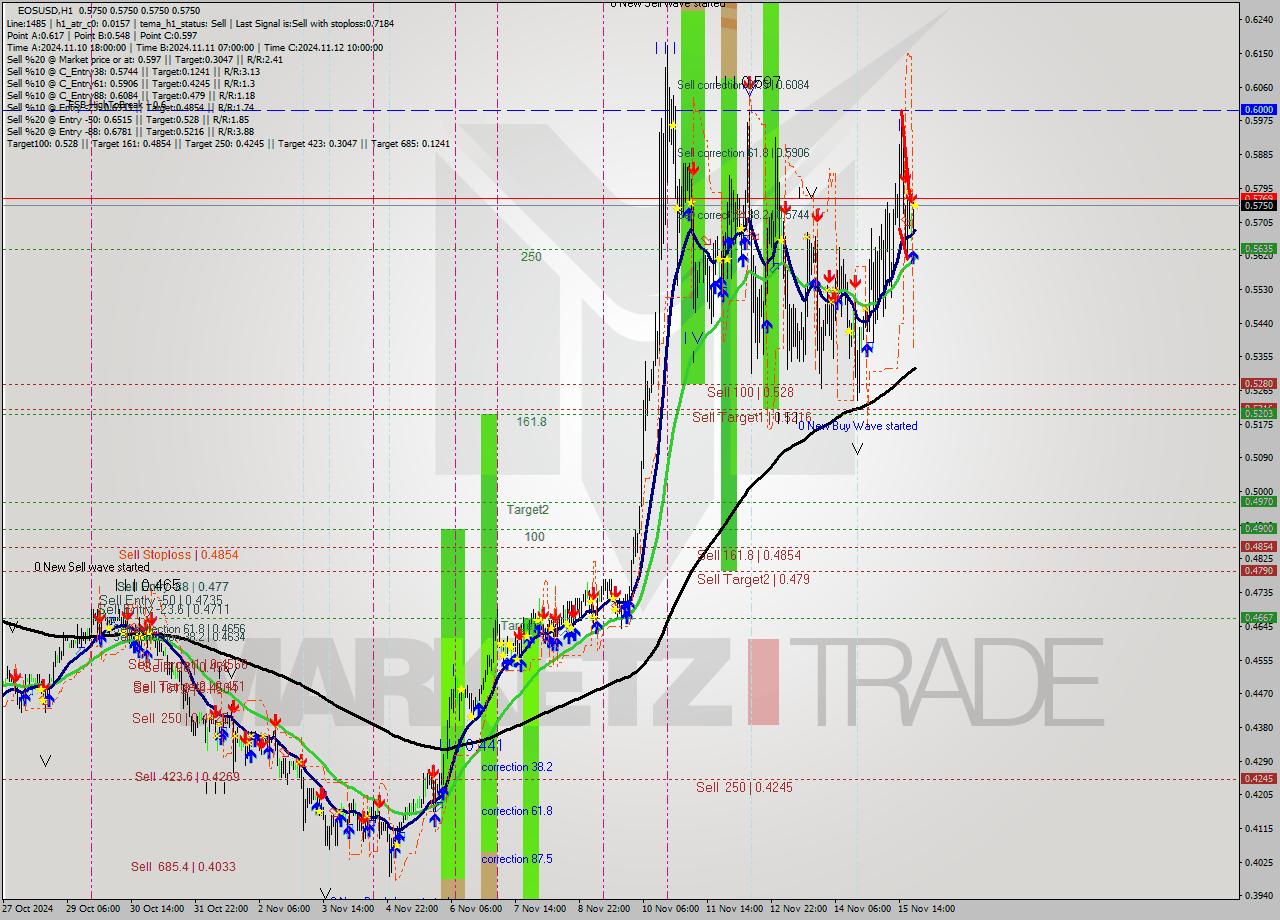Click the green 0.4970 price marker
This screenshot has height=920, width=1280.
[1258, 502]
